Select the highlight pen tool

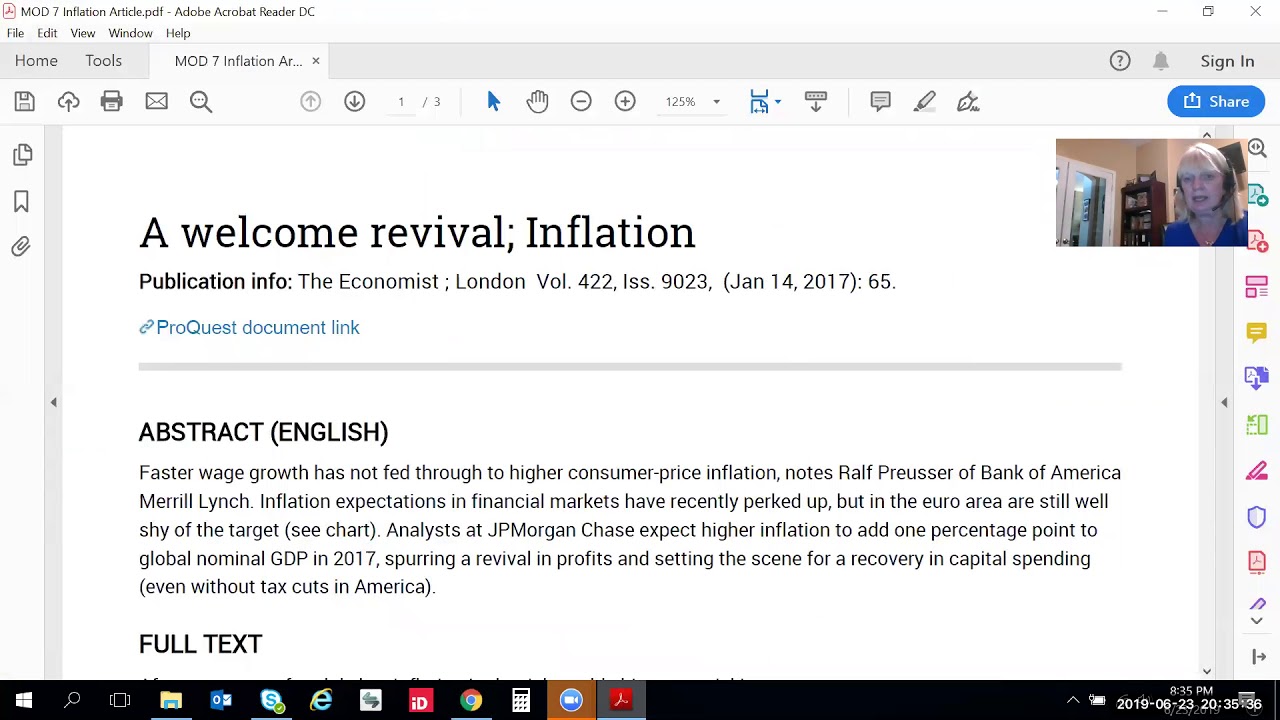pos(924,101)
